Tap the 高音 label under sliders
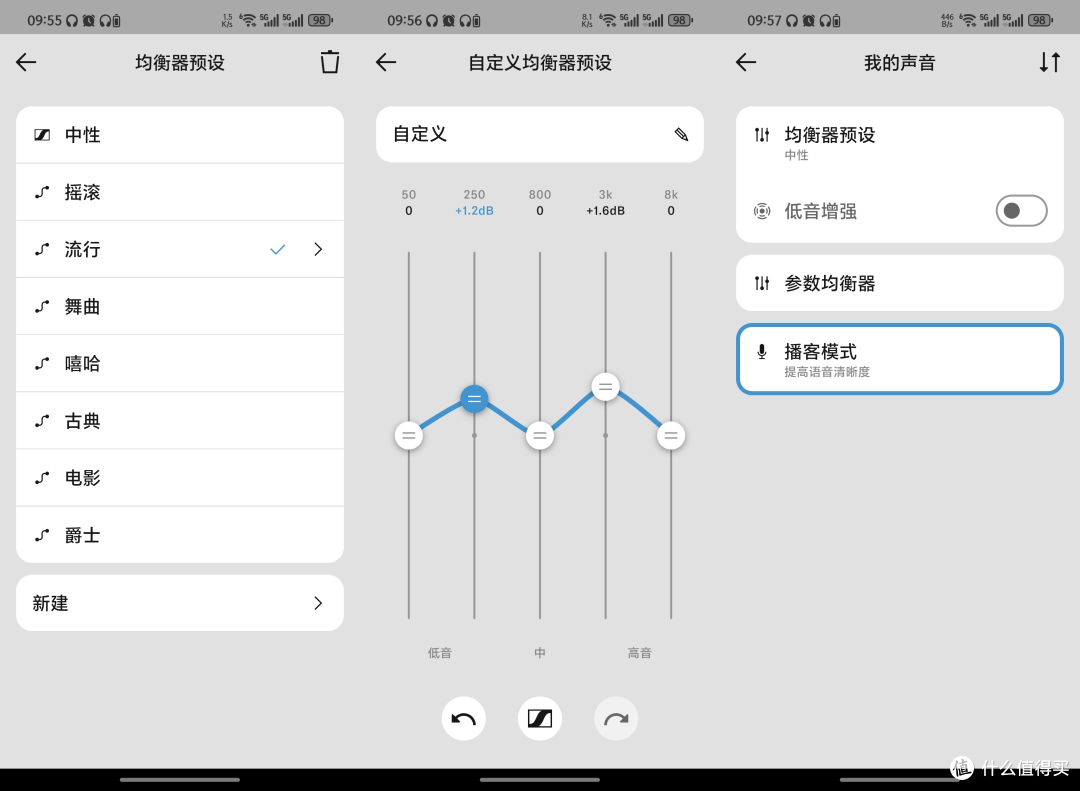Viewport: 1080px width, 791px height. [639, 653]
